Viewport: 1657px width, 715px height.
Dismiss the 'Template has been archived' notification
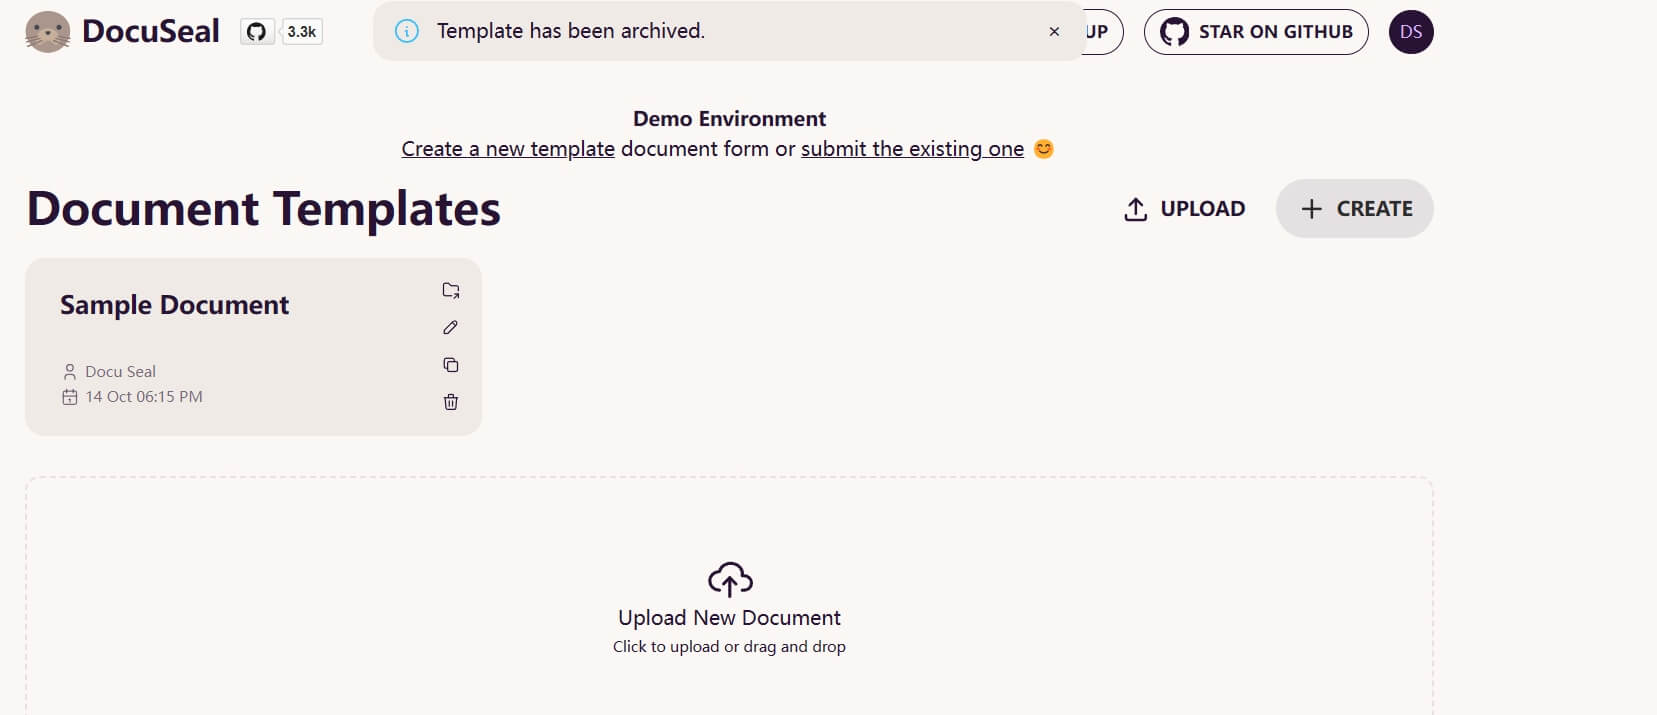tap(1054, 32)
